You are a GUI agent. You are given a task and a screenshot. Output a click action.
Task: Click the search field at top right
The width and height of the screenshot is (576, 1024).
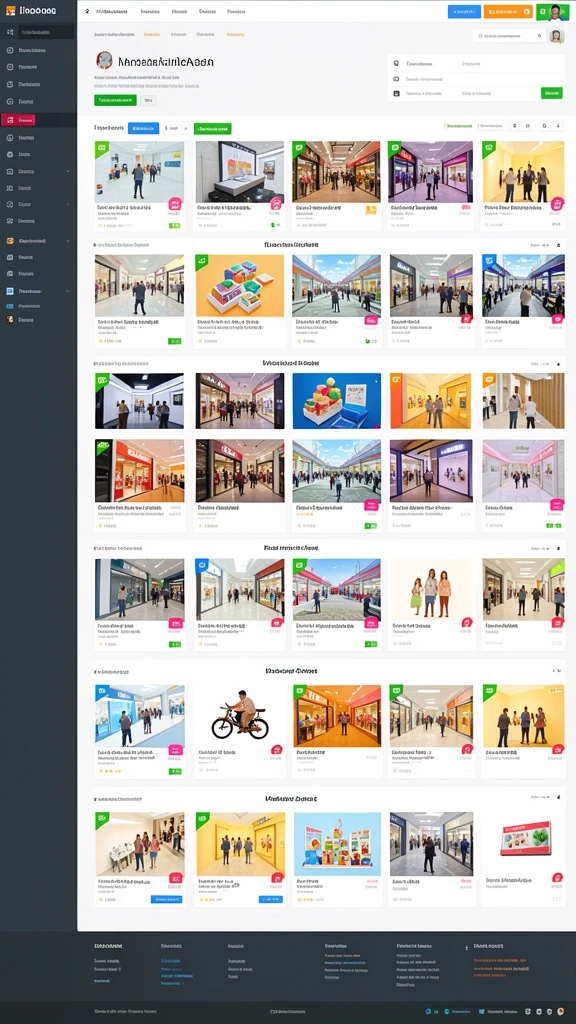[509, 36]
